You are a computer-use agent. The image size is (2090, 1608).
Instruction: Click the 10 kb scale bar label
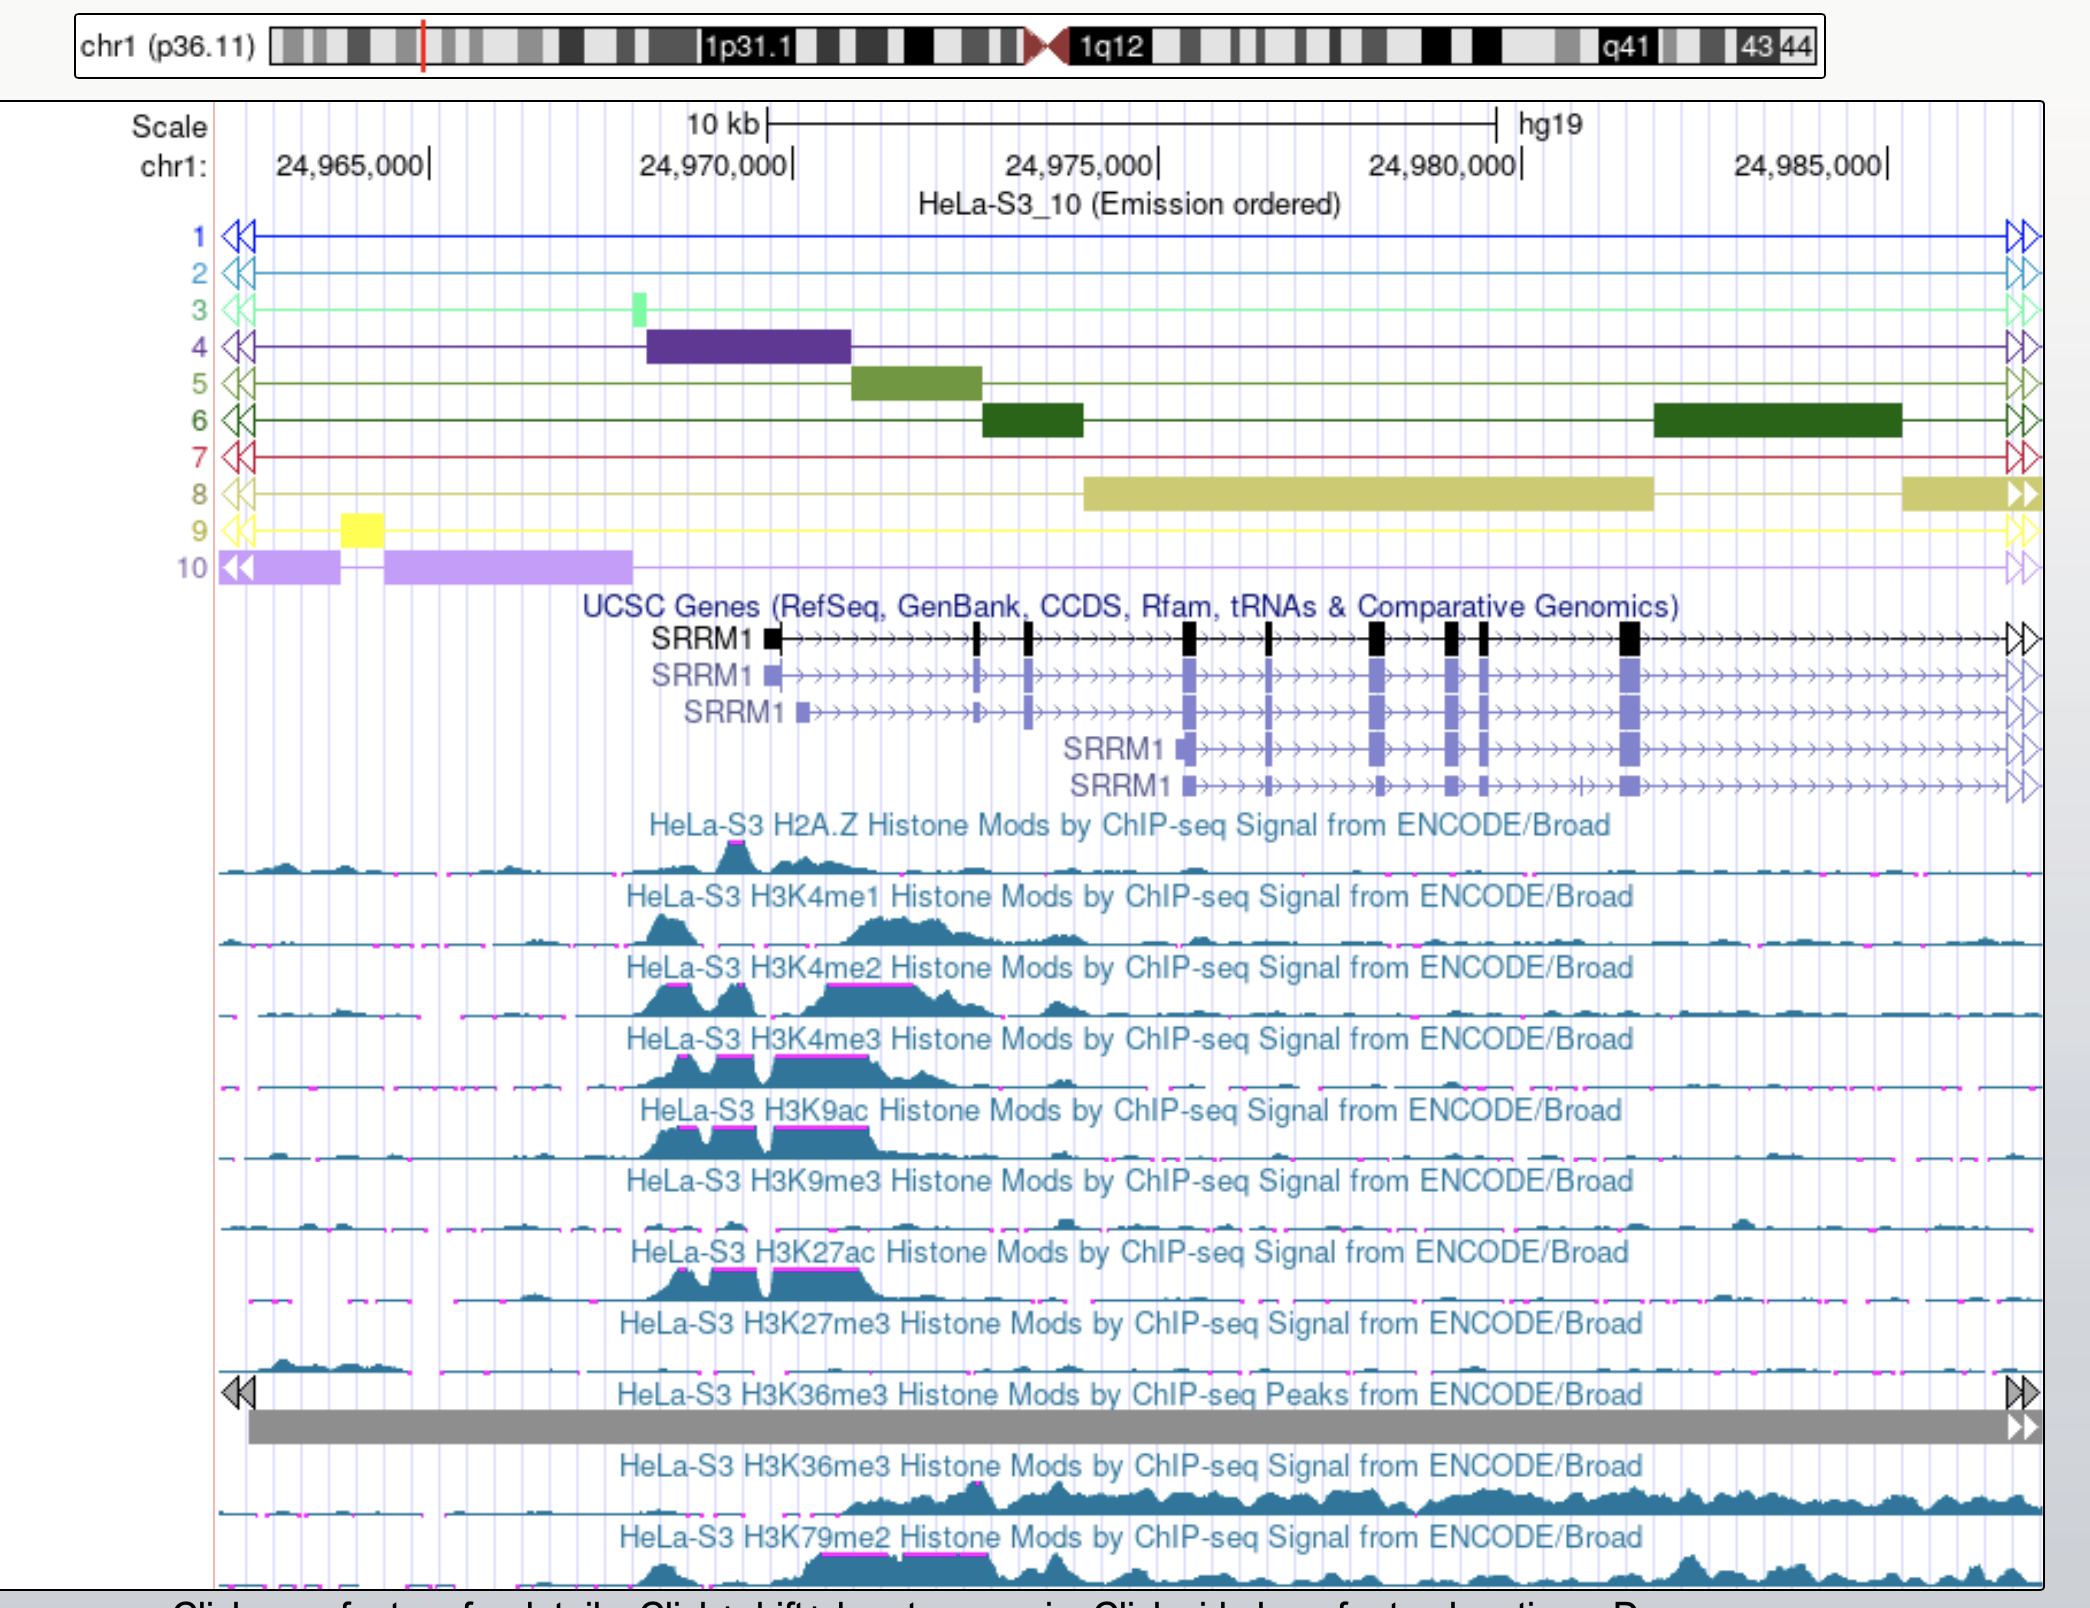pyautogui.click(x=722, y=124)
